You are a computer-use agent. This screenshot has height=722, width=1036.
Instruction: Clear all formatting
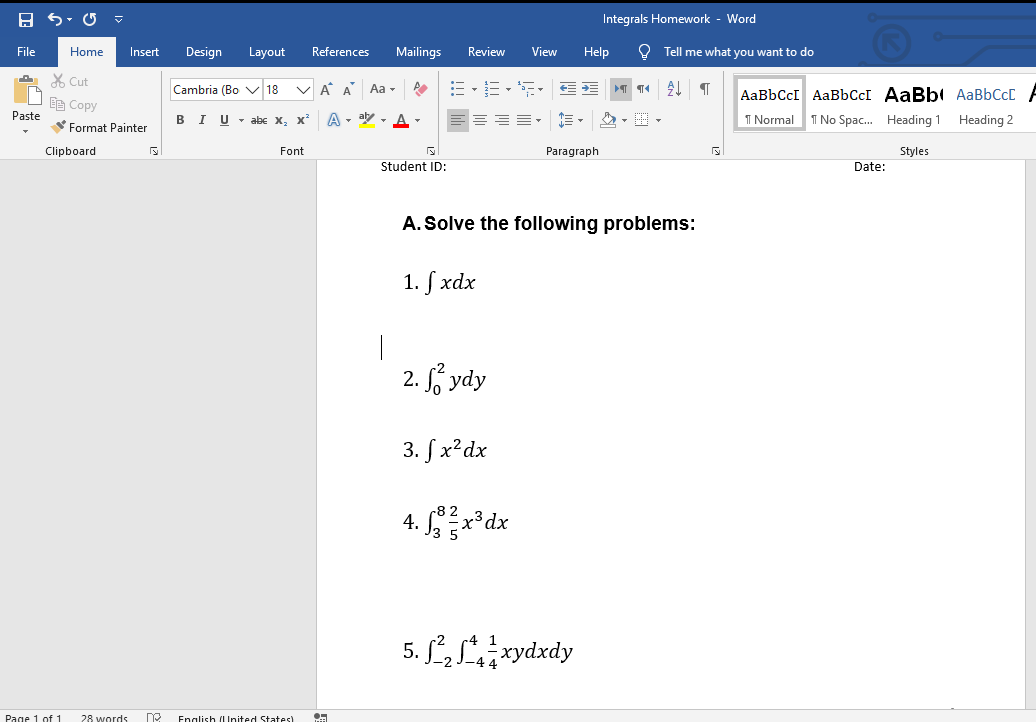[x=419, y=89]
